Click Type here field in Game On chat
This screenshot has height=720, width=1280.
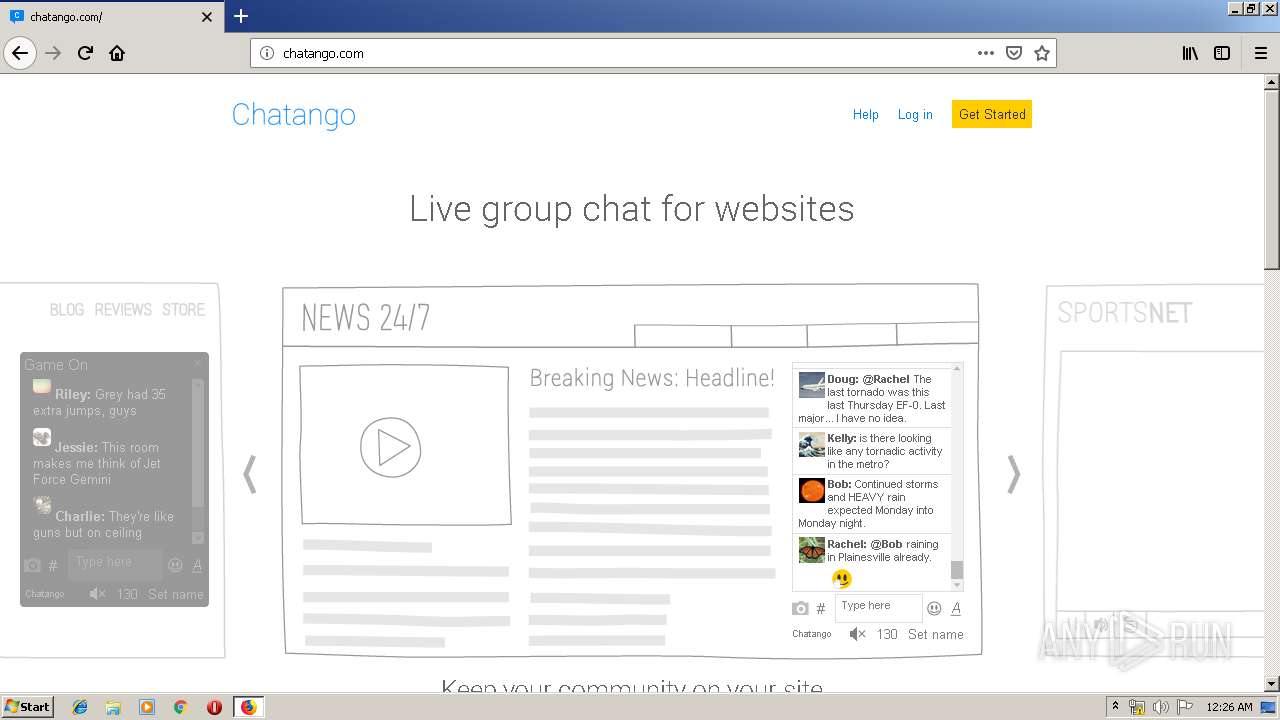click(114, 563)
